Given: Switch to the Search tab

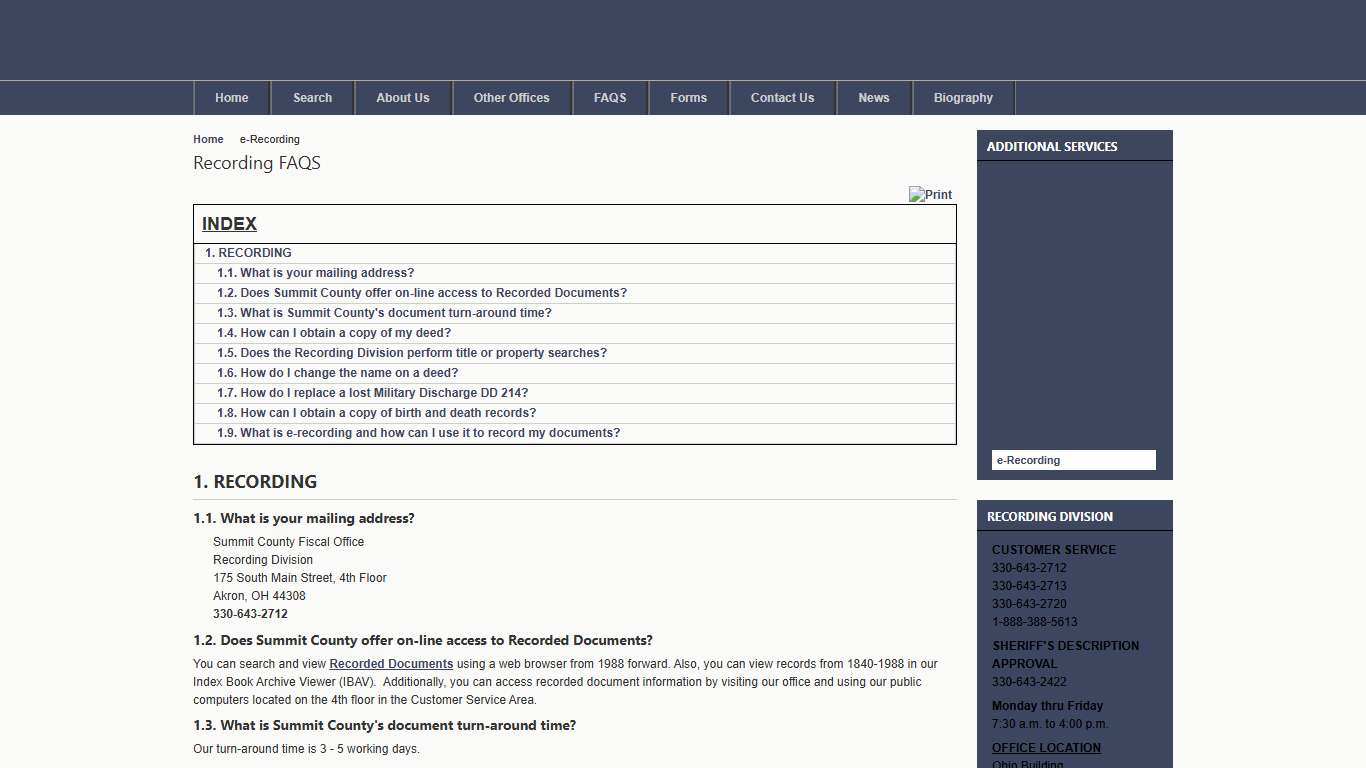Looking at the screenshot, I should (x=312, y=97).
